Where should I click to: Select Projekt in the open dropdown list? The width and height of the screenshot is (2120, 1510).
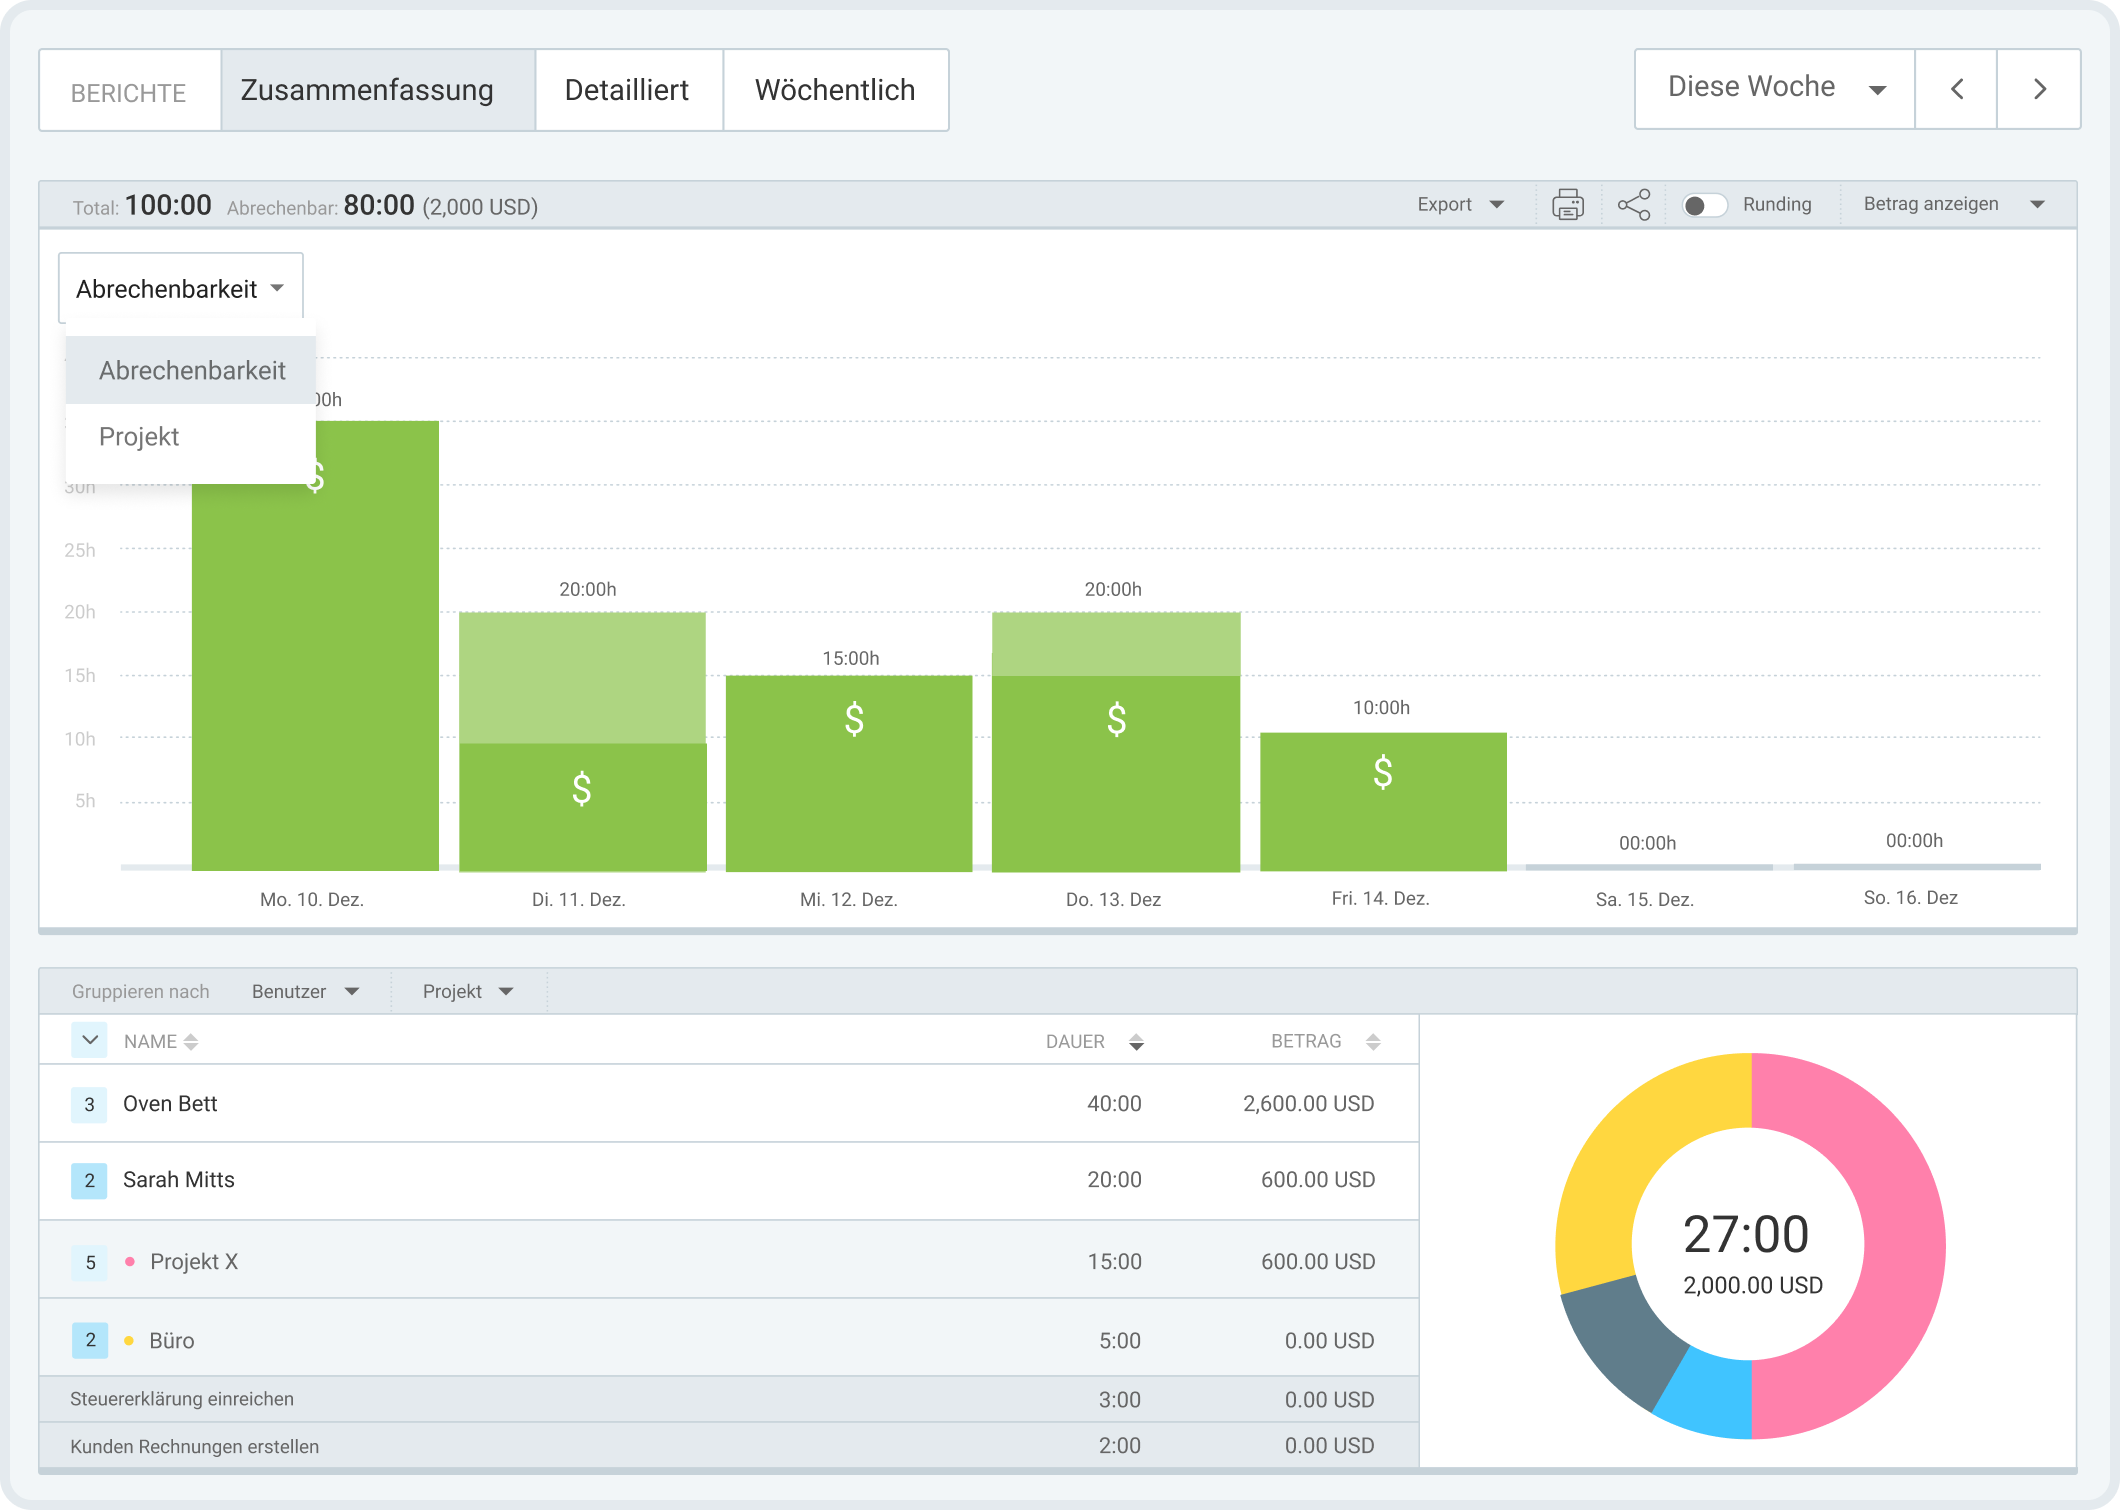coord(140,437)
